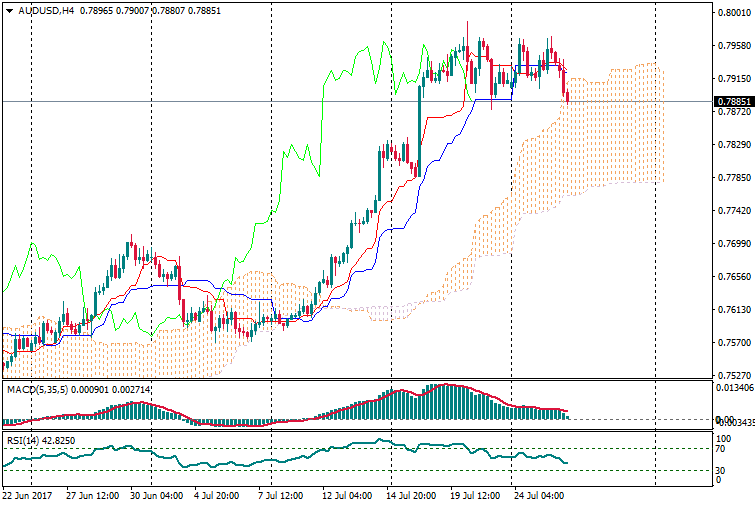This screenshot has width=755, height=507.
Task: Click the 7 Jul 12:00 time label
Action: coord(281,494)
